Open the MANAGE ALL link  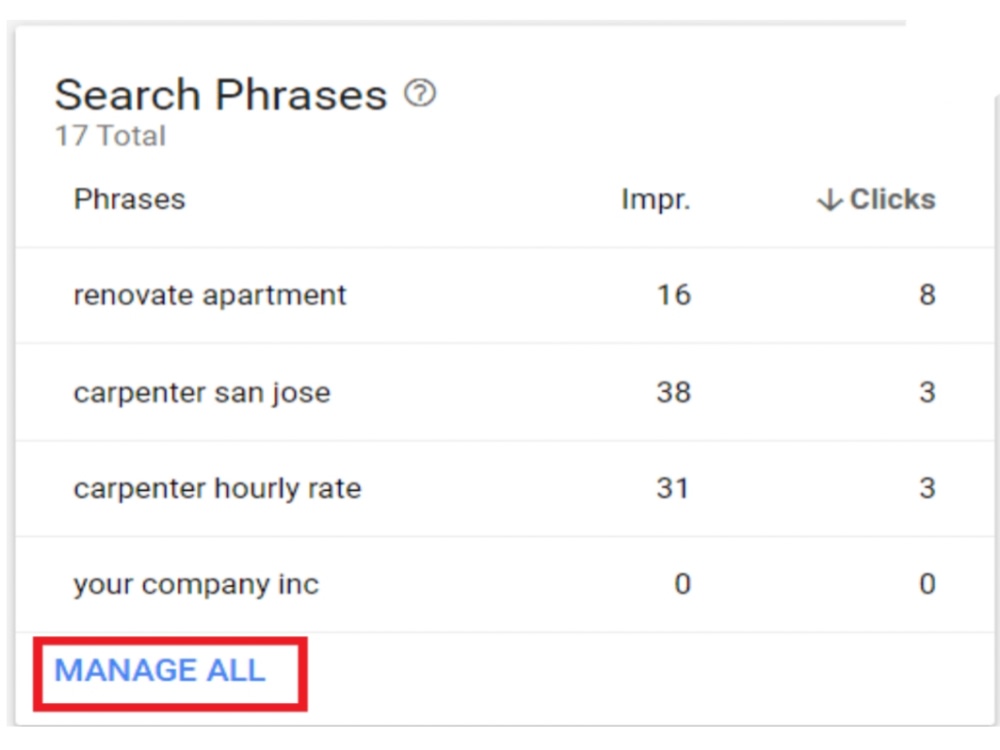click(159, 670)
